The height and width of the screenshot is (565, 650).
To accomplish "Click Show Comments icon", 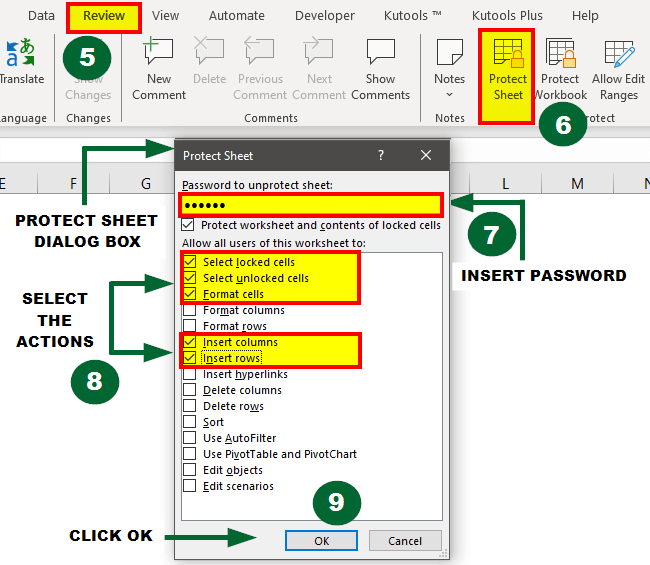I will tap(381, 52).
